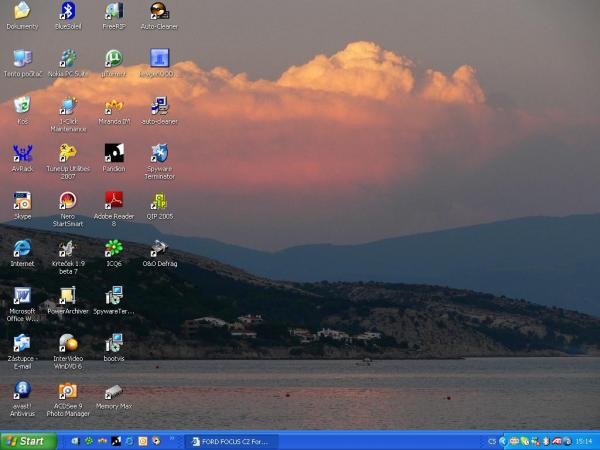600x450 pixels.
Task: Open the O&O Defrag shortcut
Action: coord(159,248)
